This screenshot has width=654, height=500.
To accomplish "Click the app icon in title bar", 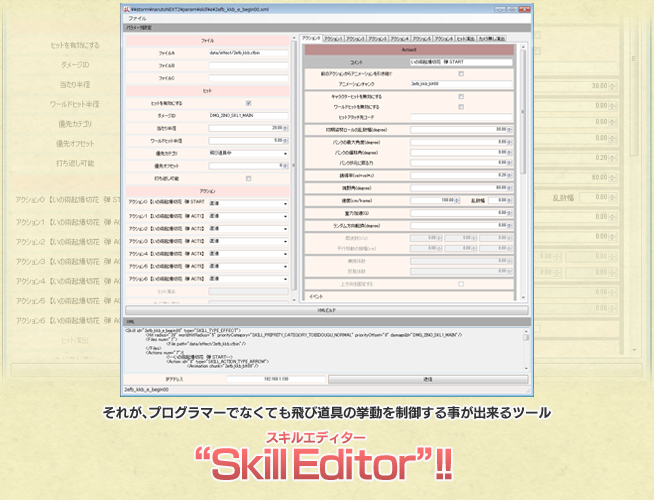I will pyautogui.click(x=126, y=9).
